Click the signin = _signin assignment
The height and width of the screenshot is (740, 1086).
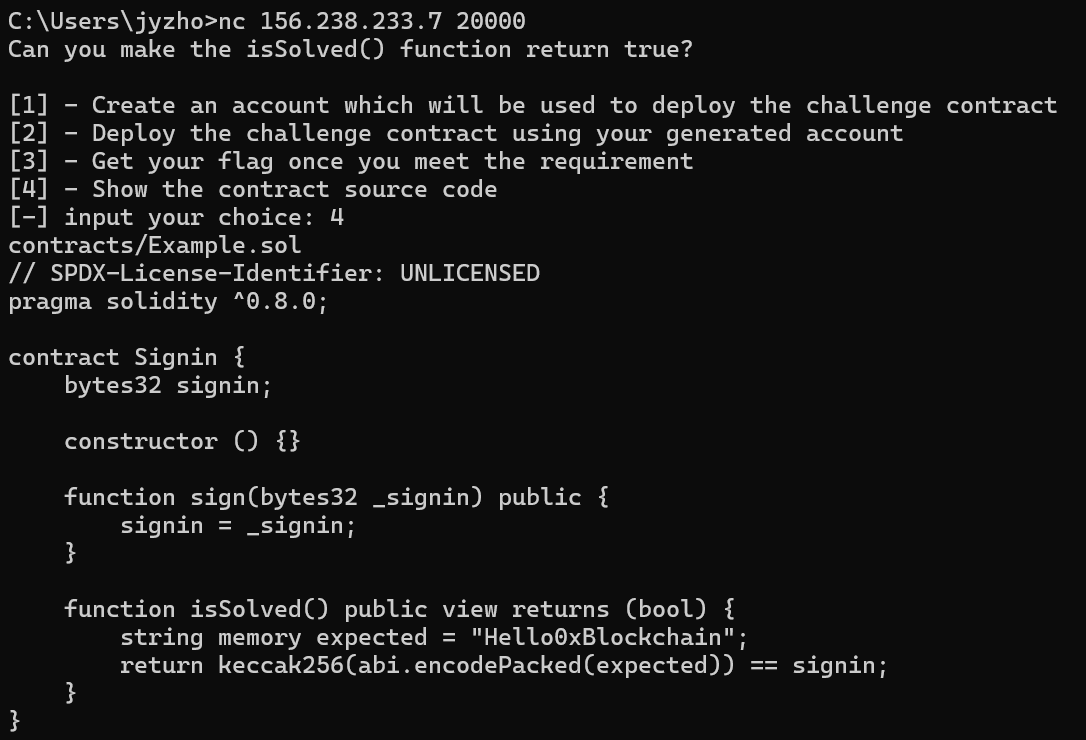point(238,525)
